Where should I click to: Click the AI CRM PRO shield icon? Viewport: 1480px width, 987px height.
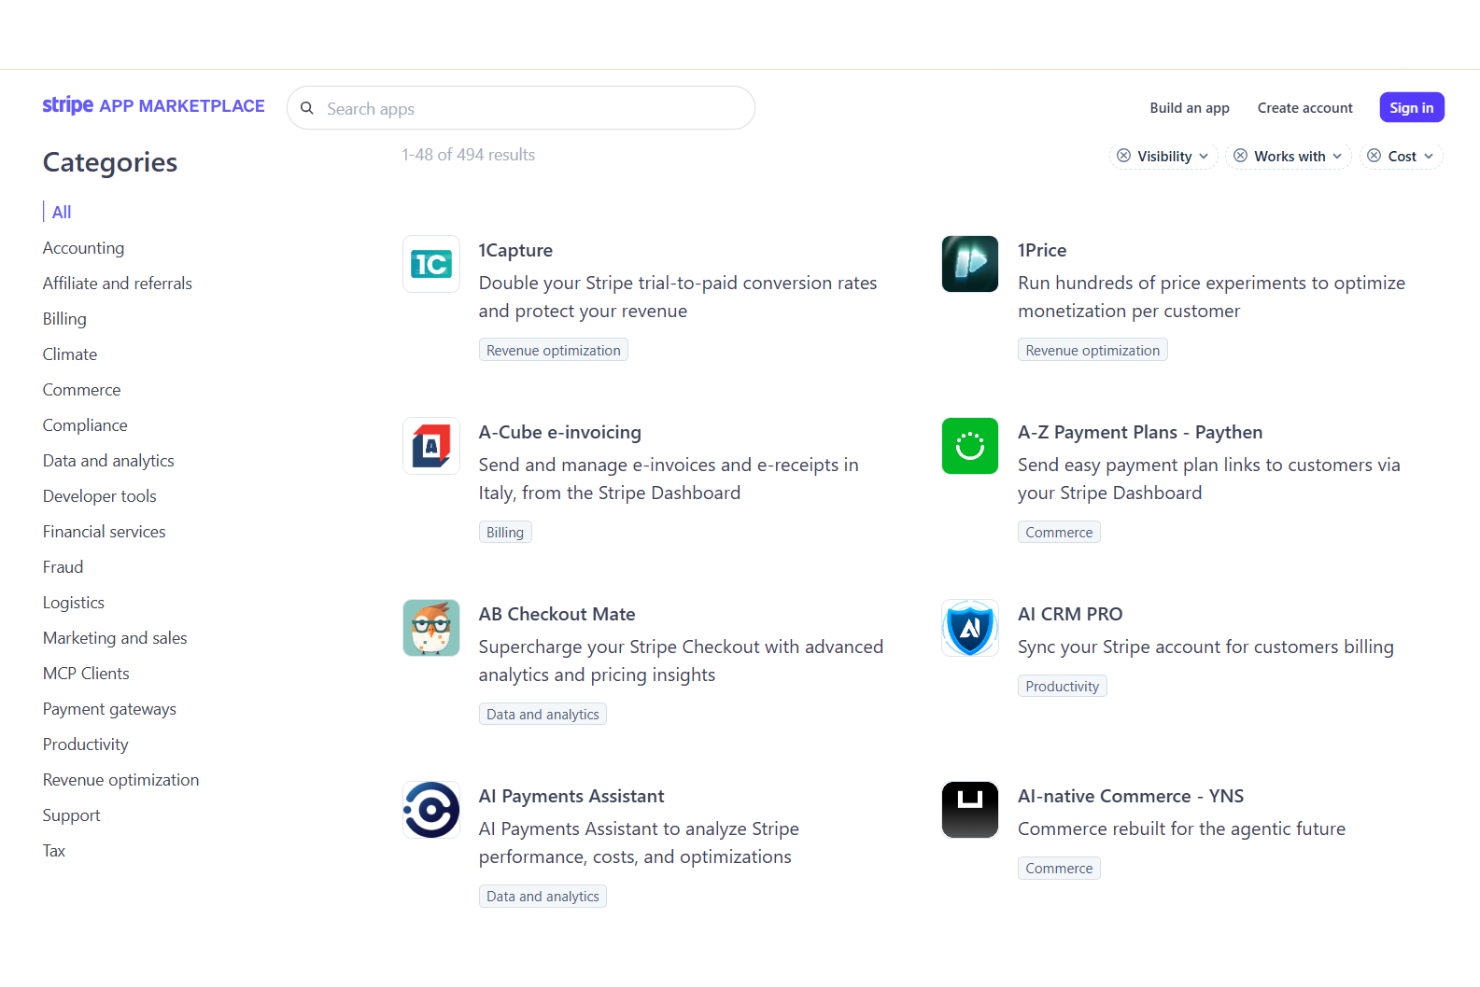969,628
